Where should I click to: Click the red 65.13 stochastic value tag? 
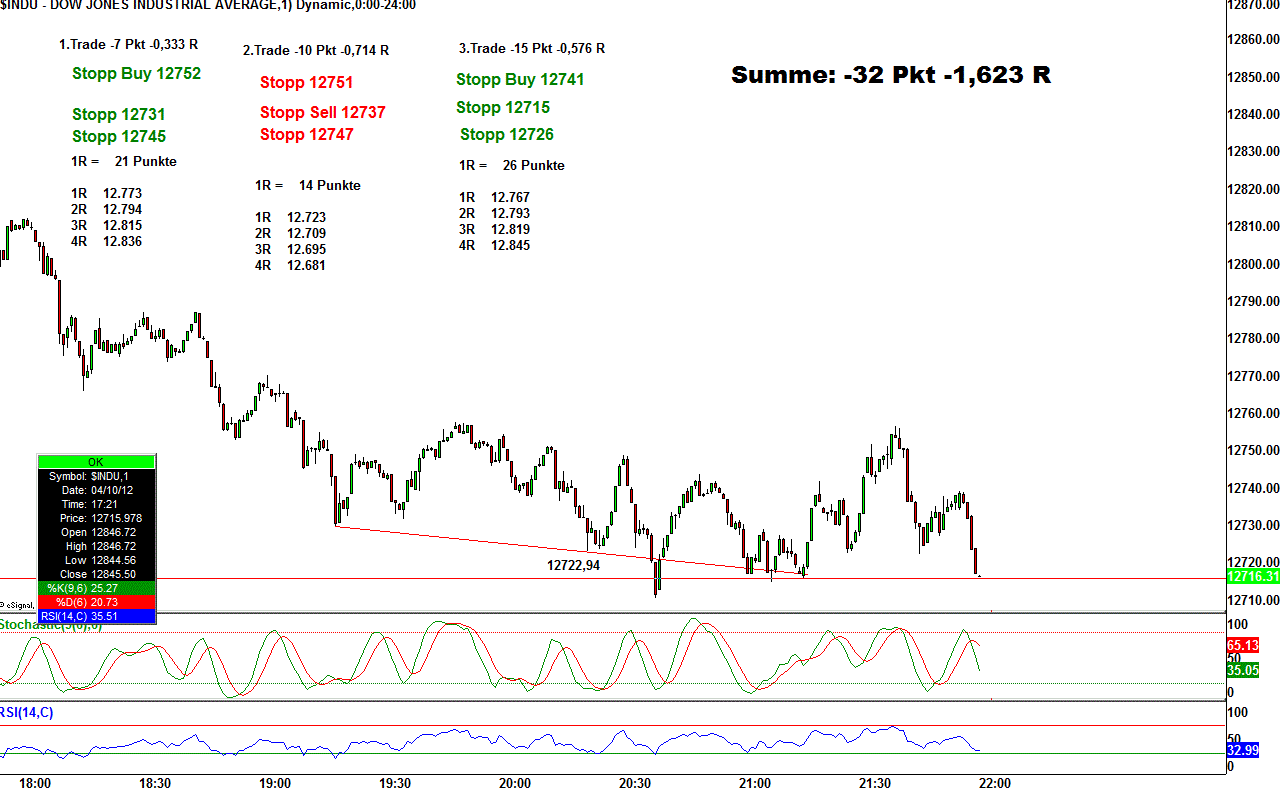click(x=1243, y=646)
